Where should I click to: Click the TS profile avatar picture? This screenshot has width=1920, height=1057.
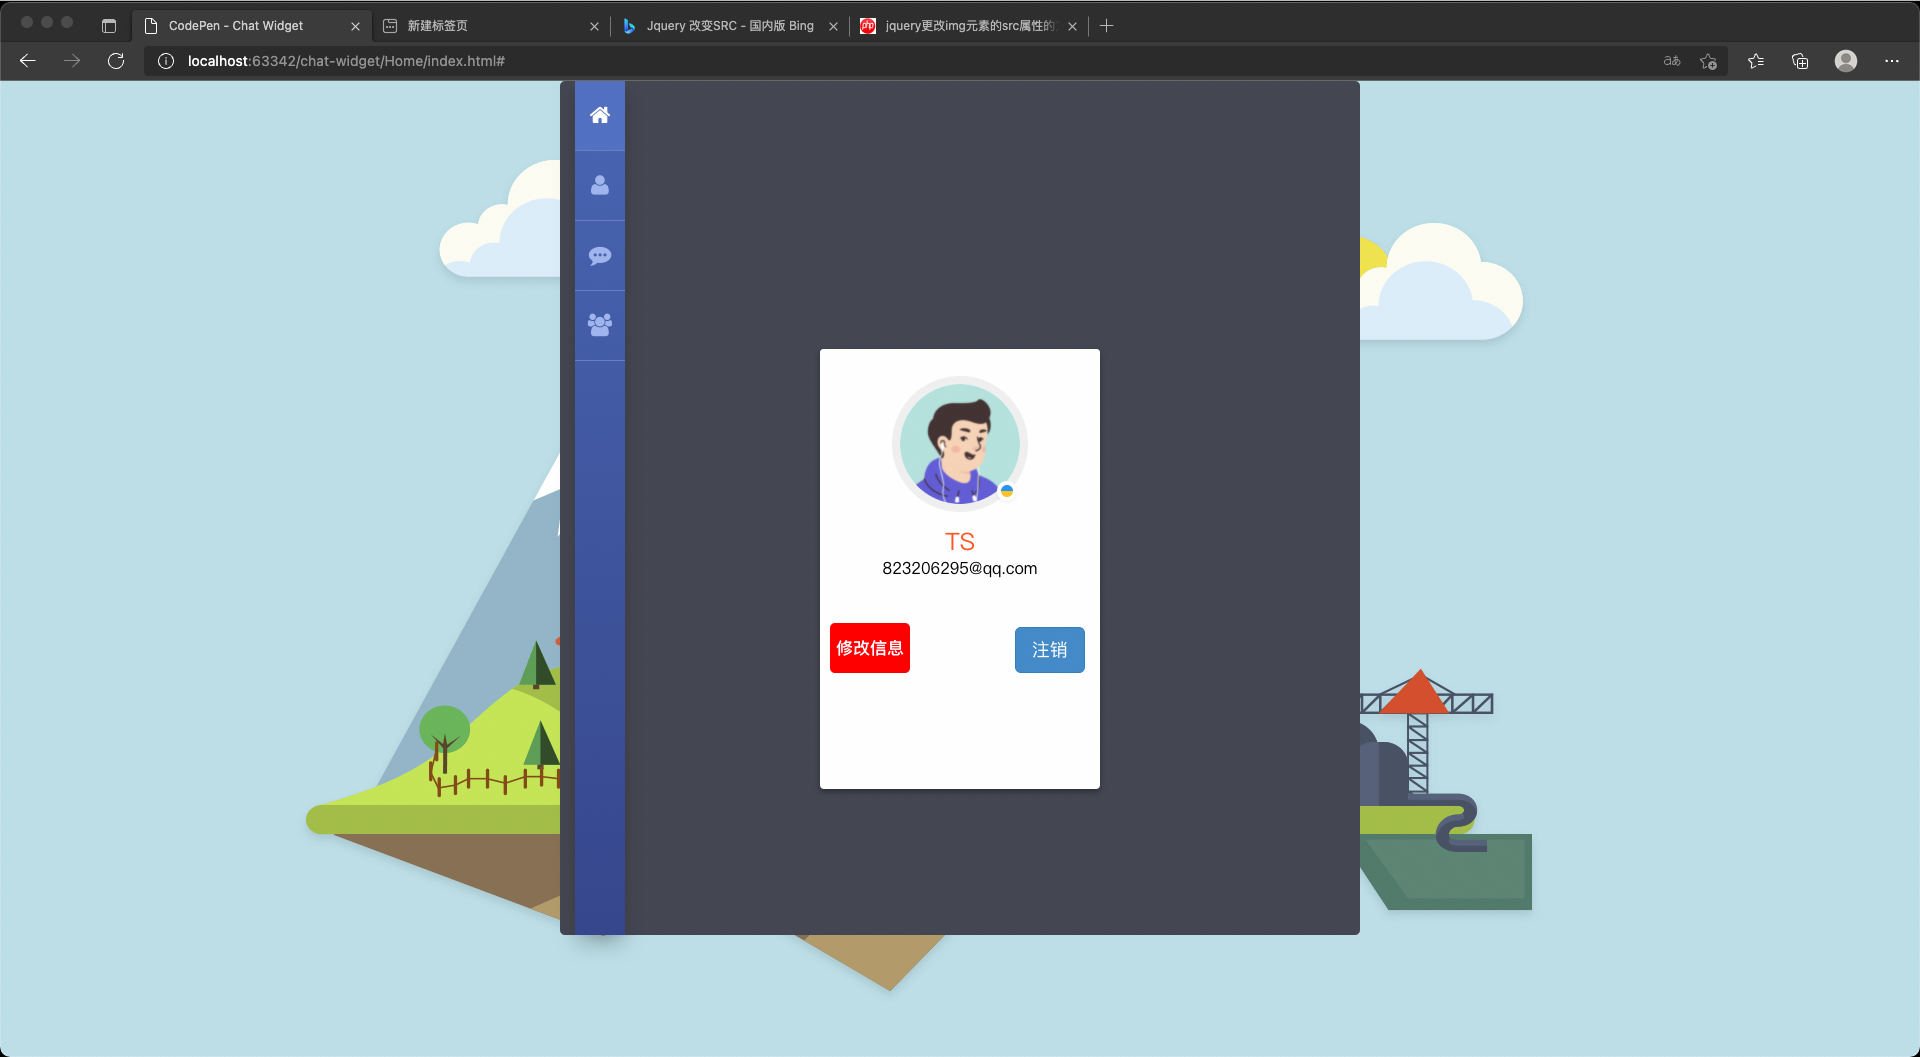click(x=959, y=443)
